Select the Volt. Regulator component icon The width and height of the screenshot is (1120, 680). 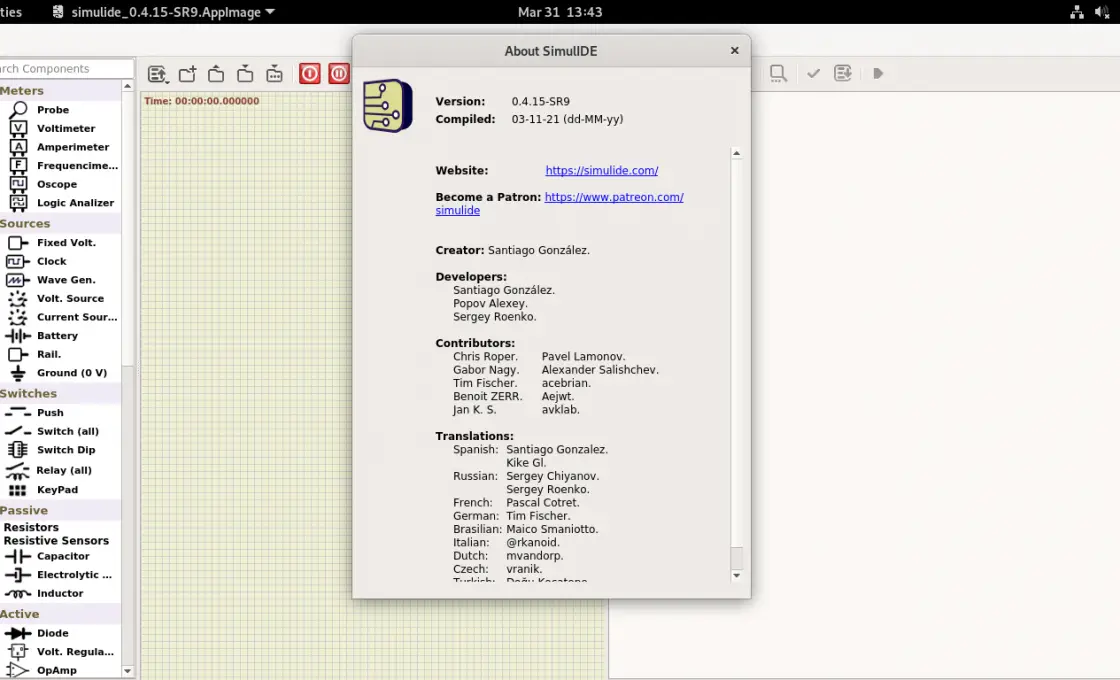pos(18,651)
